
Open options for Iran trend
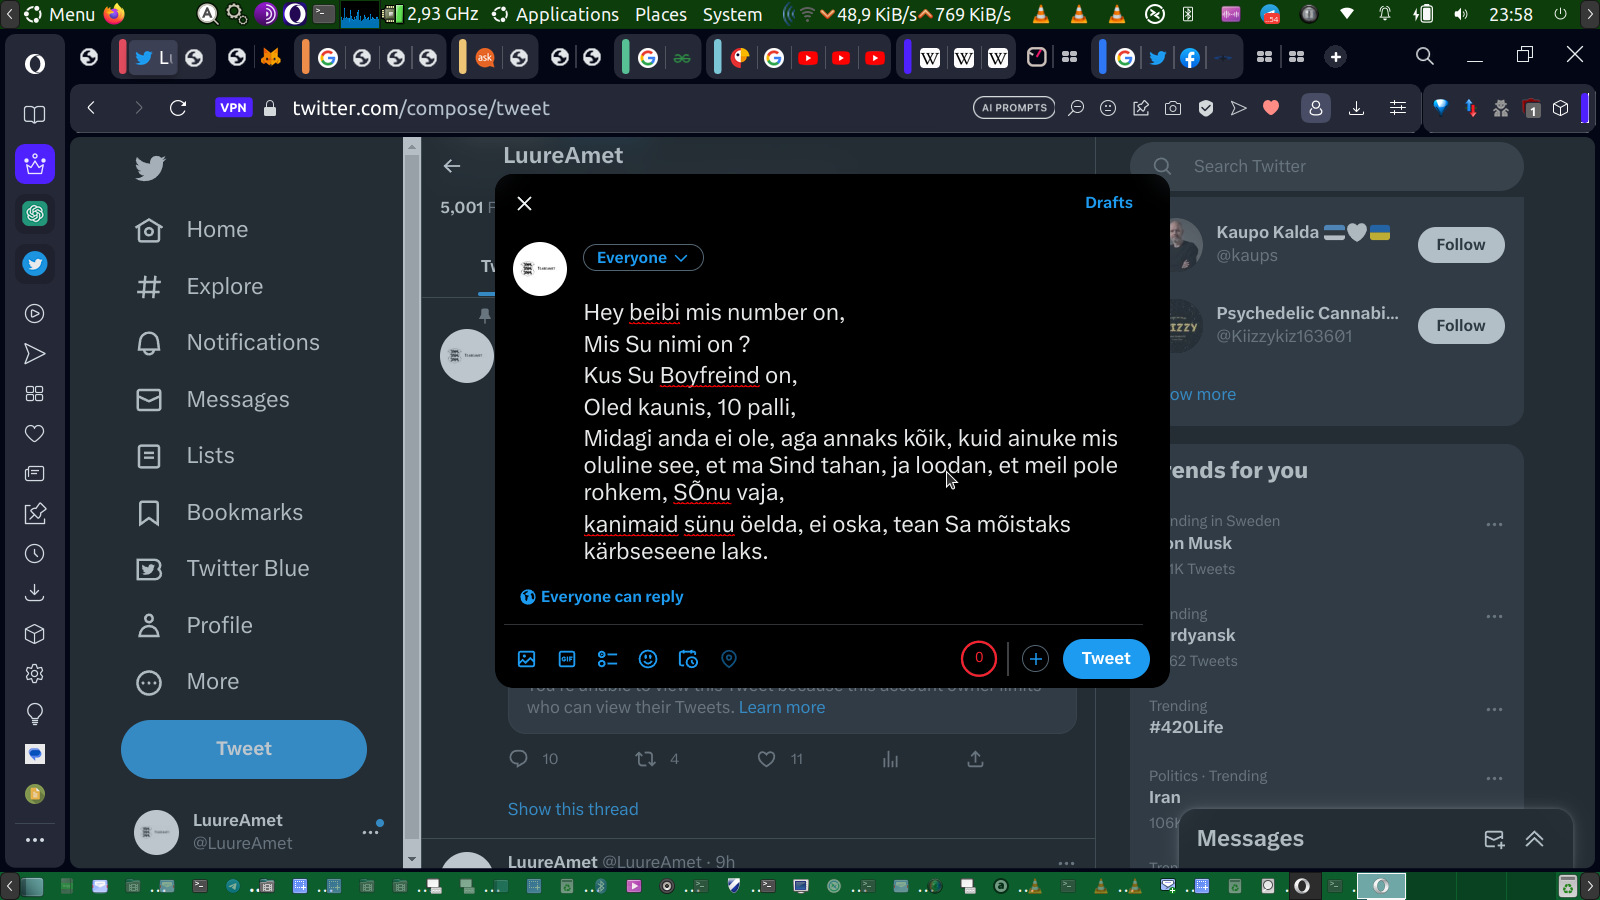1494,778
